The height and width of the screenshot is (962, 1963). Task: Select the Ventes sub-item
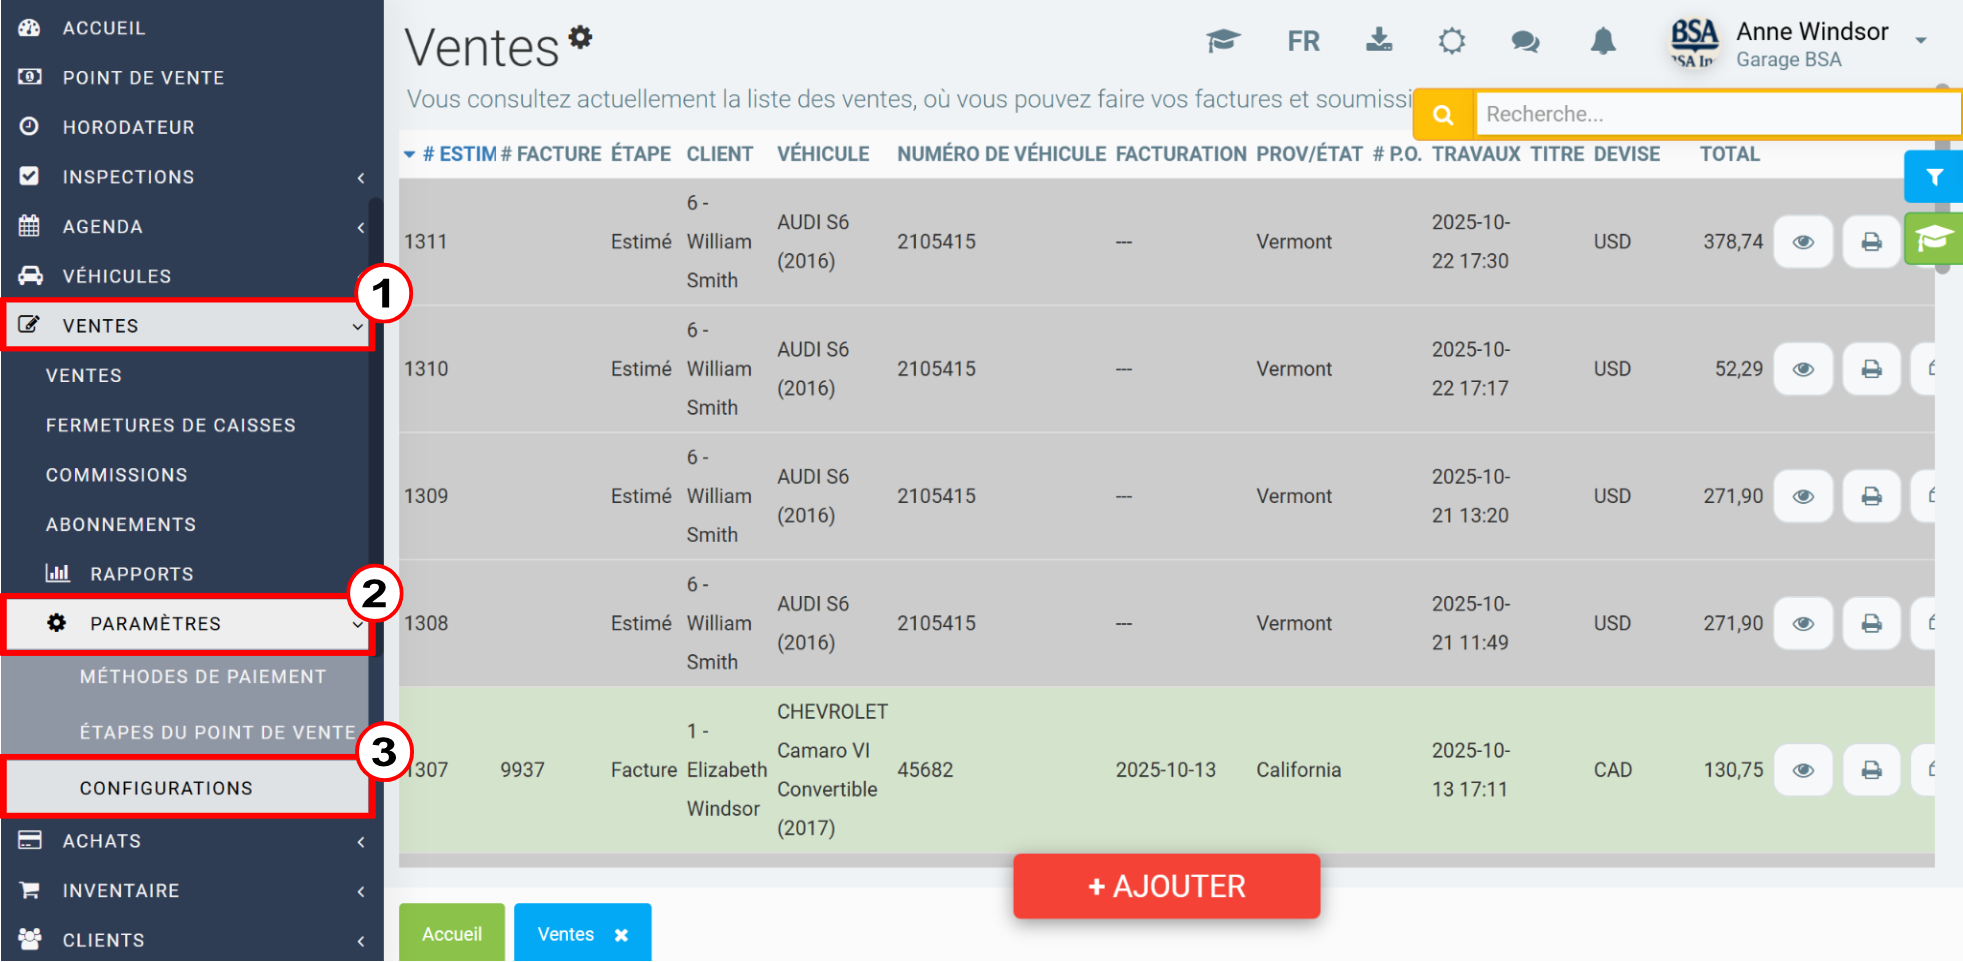84,376
